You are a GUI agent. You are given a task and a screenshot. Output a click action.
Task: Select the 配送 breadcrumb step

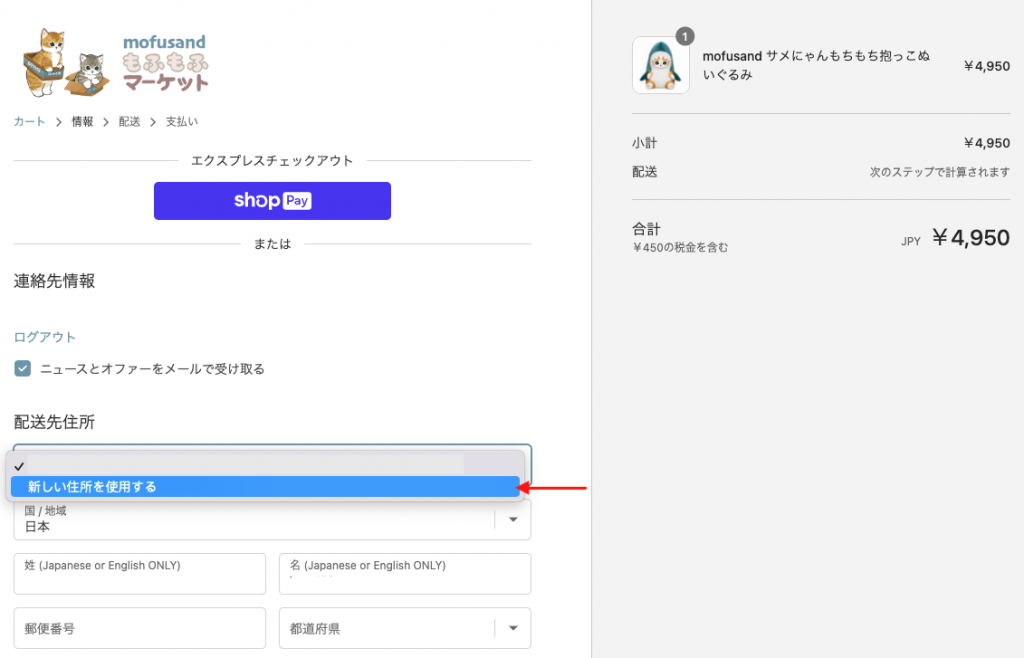tap(129, 122)
